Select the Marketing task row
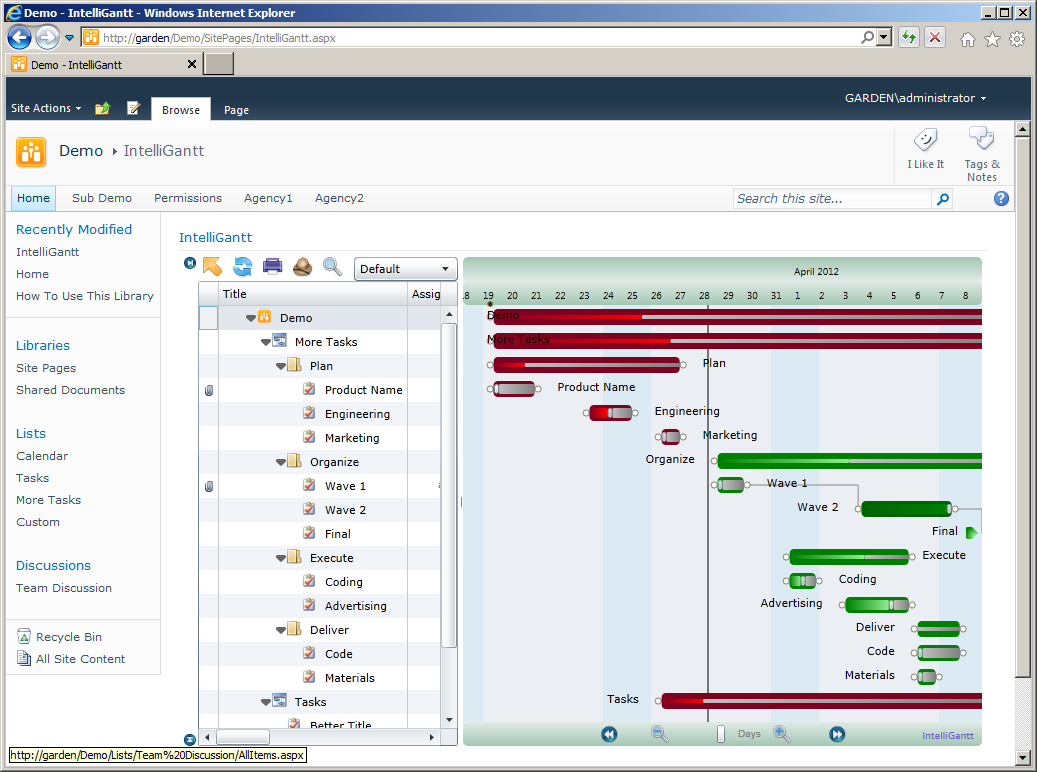Viewport: 1037px width, 772px height. (320, 438)
